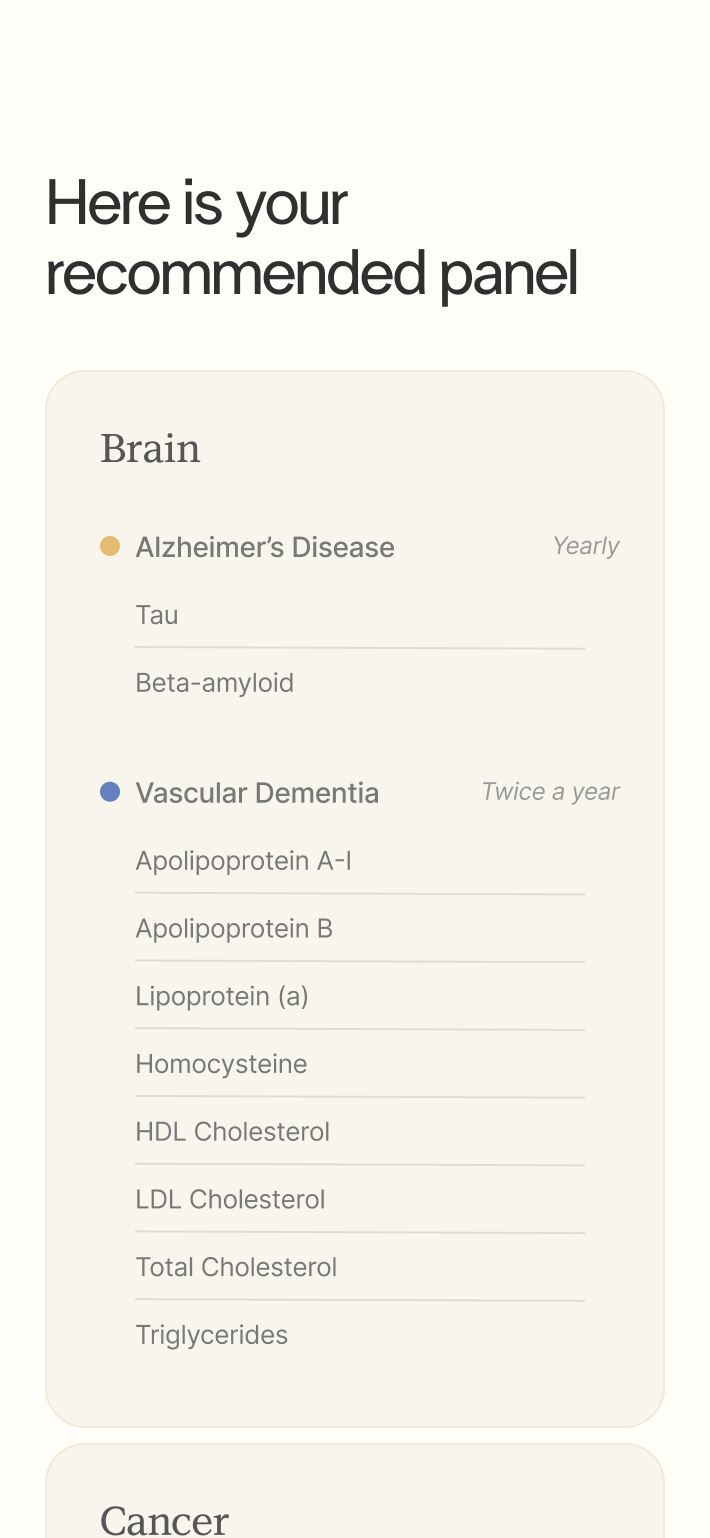The image size is (710, 1538).
Task: Expand the Cancer panel card
Action: coord(354,1490)
